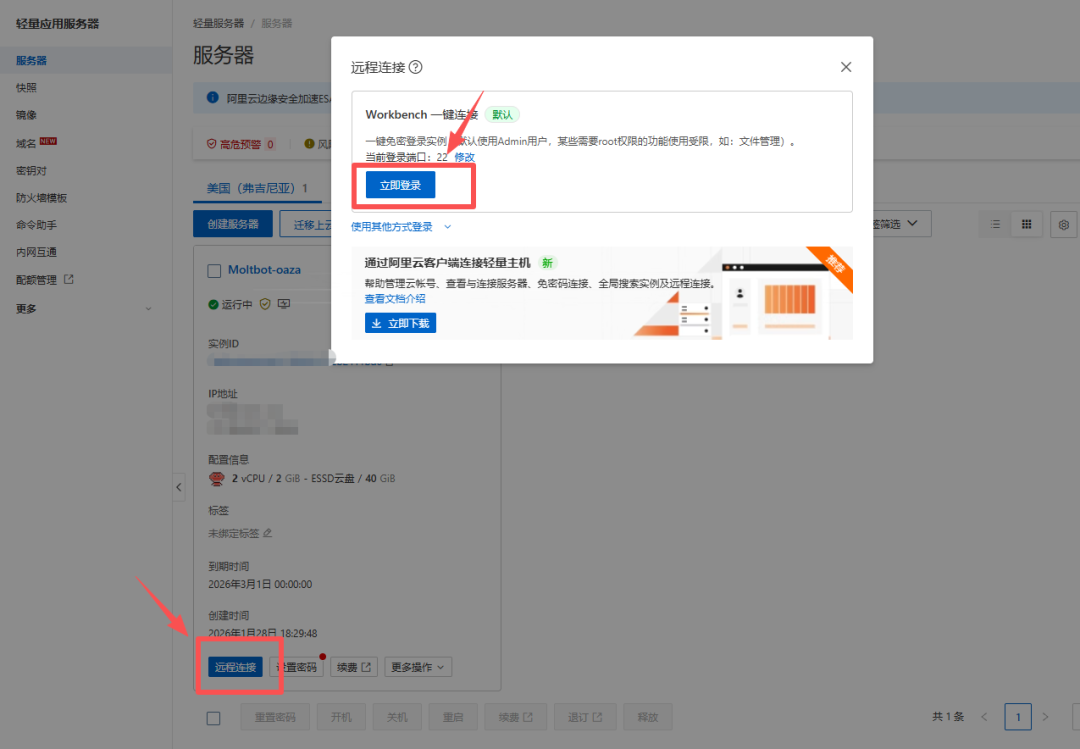Click the monitor icon beside 运行中
Viewport: 1080px width, 749px height.
point(284,304)
